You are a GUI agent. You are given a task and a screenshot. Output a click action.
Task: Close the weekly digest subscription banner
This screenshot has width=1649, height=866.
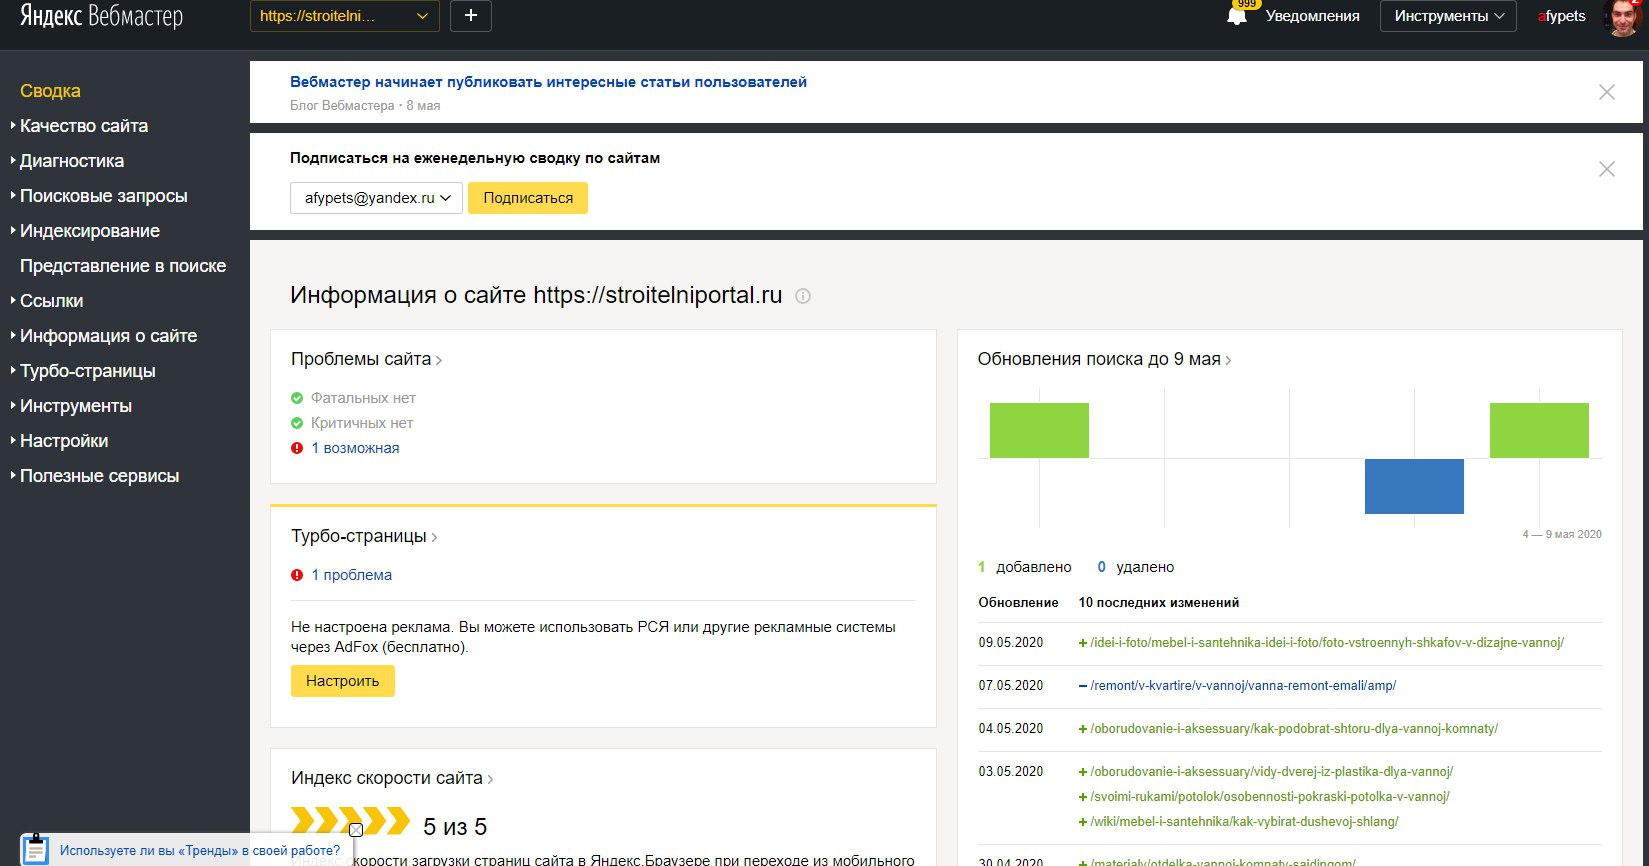coord(1607,169)
